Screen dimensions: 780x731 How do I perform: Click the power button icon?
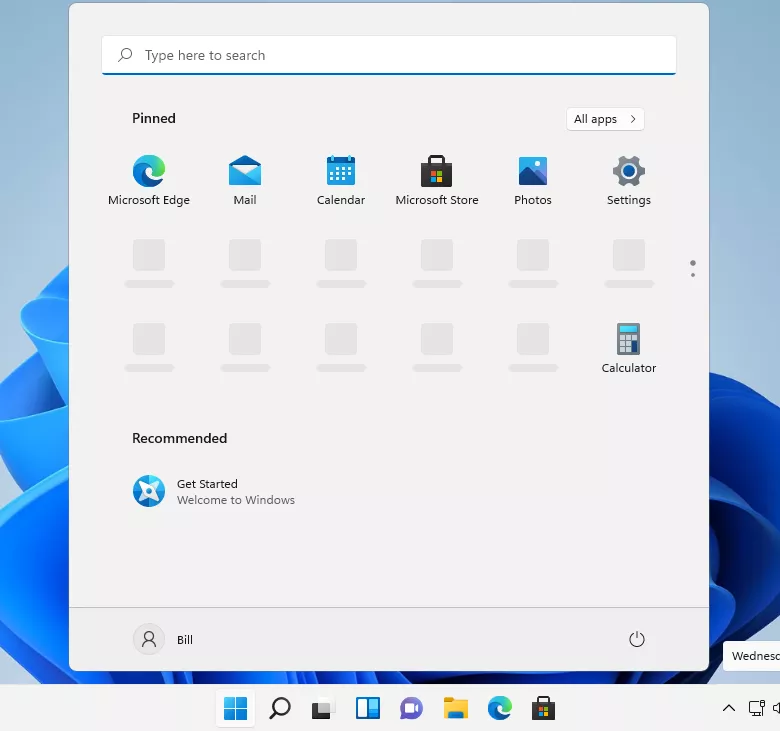[x=637, y=639]
